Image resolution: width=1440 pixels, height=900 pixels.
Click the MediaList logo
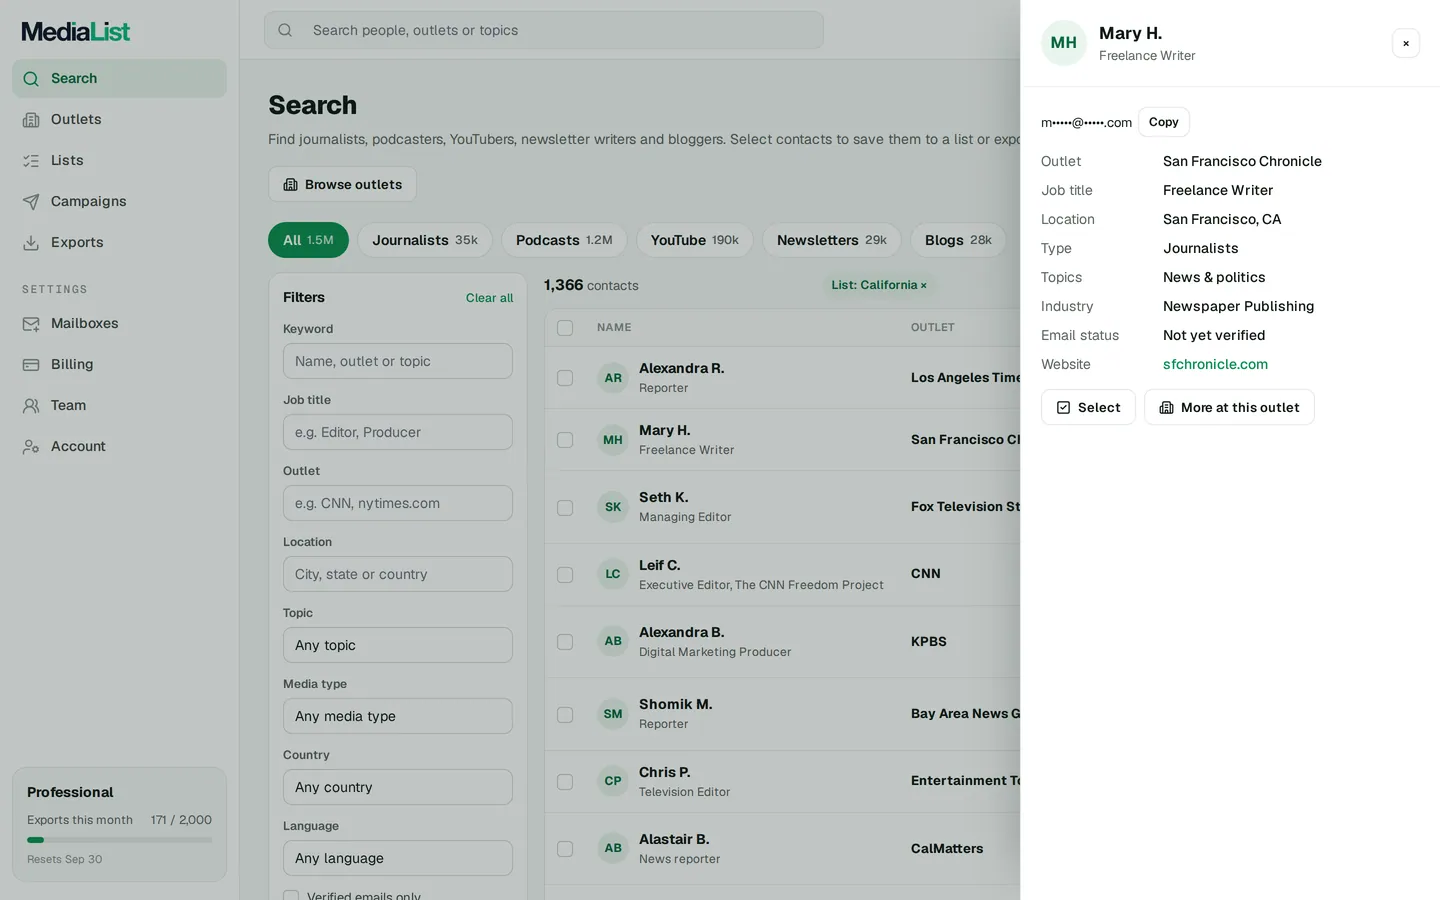point(76,32)
